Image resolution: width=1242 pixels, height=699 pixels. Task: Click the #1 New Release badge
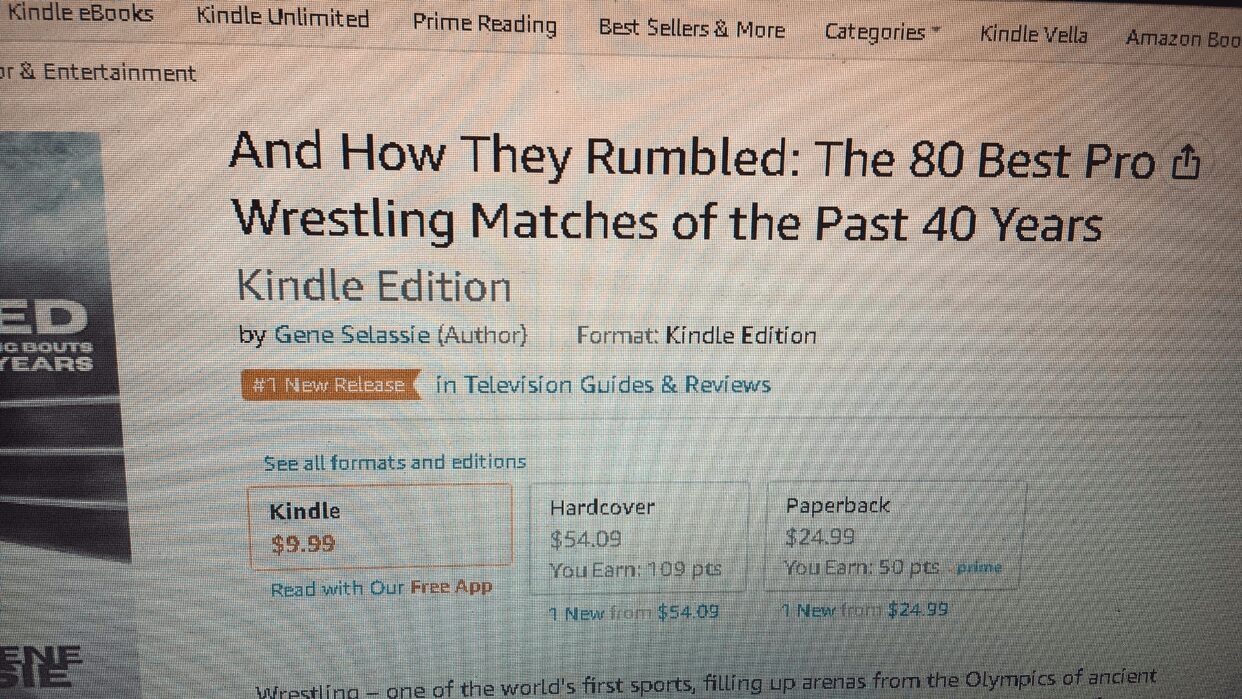[329, 386]
